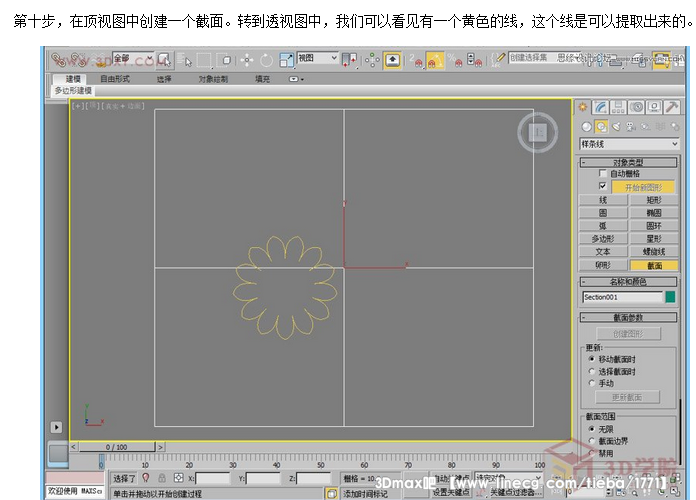The image size is (696, 500).
Task: Collapse the 截面参数 rollout
Action: point(629,317)
